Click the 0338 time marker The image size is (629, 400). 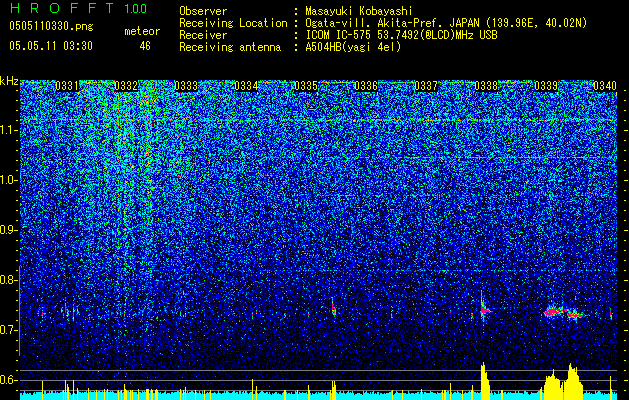(x=486, y=86)
